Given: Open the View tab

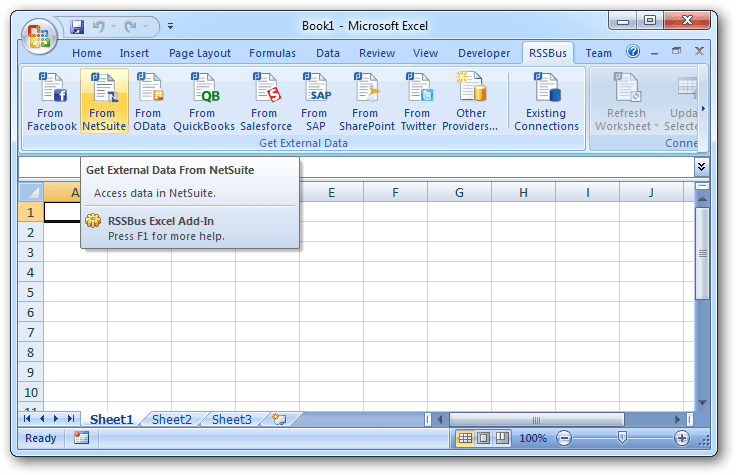Looking at the screenshot, I should click(425, 54).
